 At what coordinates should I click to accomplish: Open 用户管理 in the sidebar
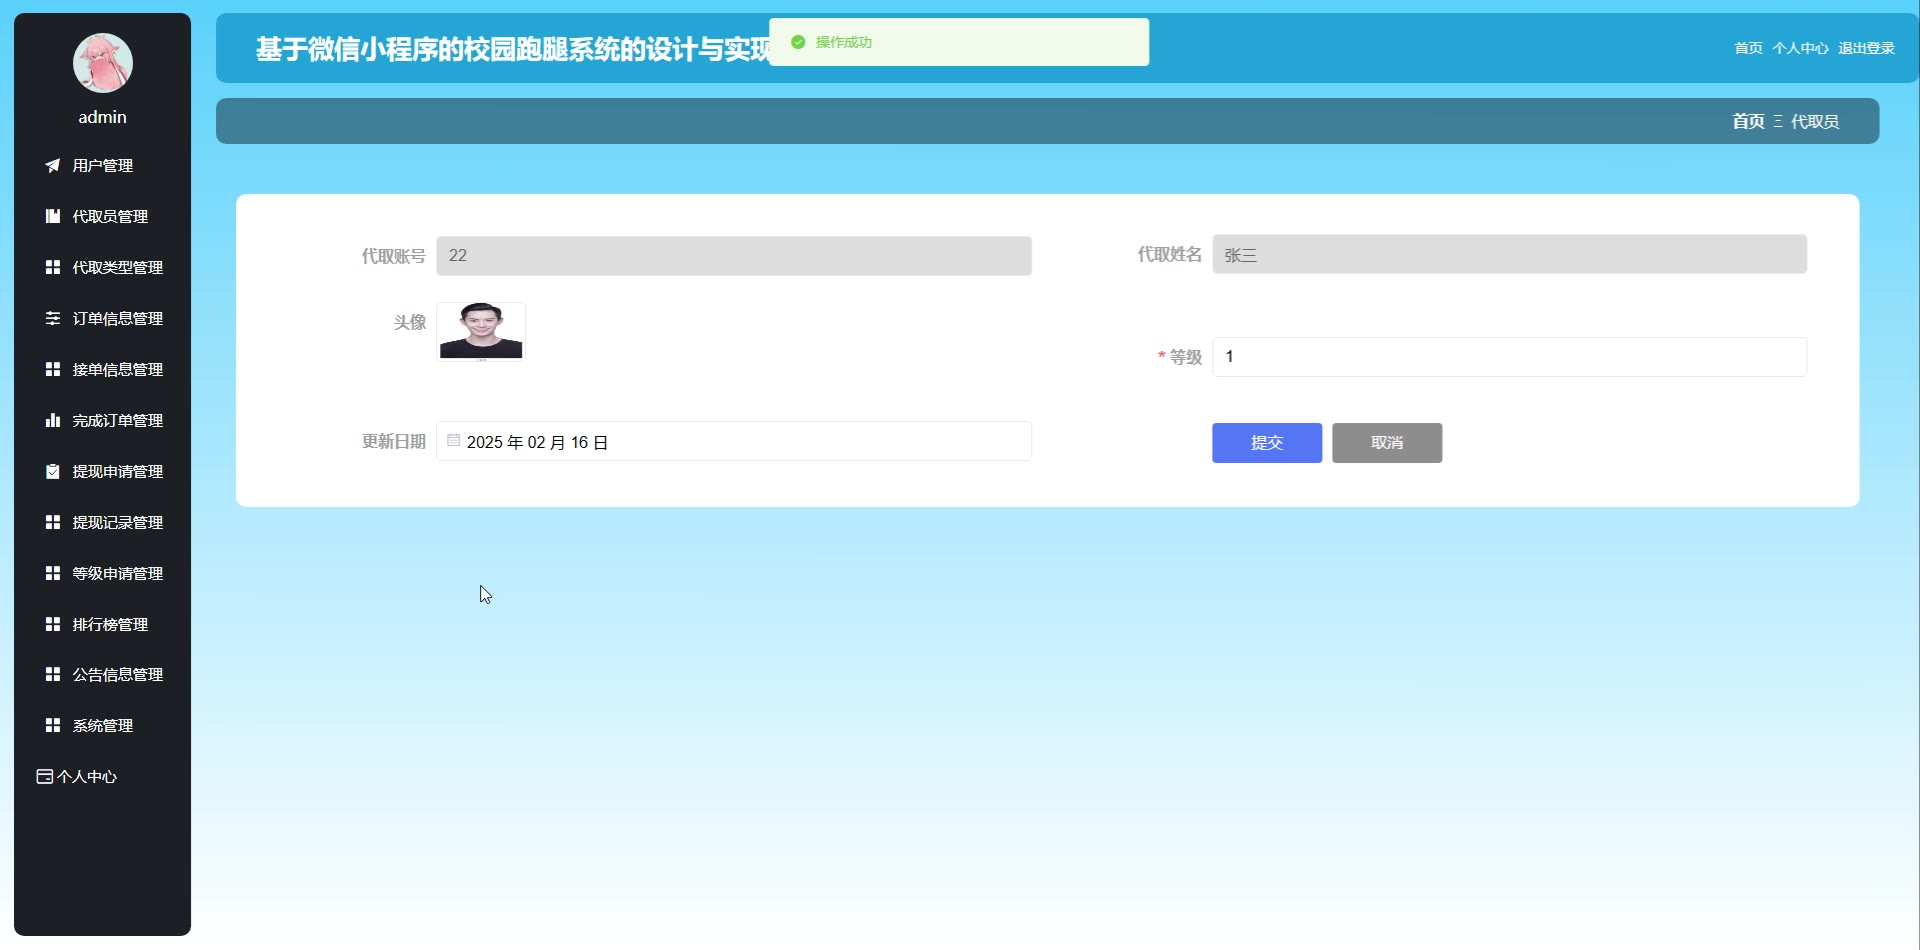pos(102,166)
